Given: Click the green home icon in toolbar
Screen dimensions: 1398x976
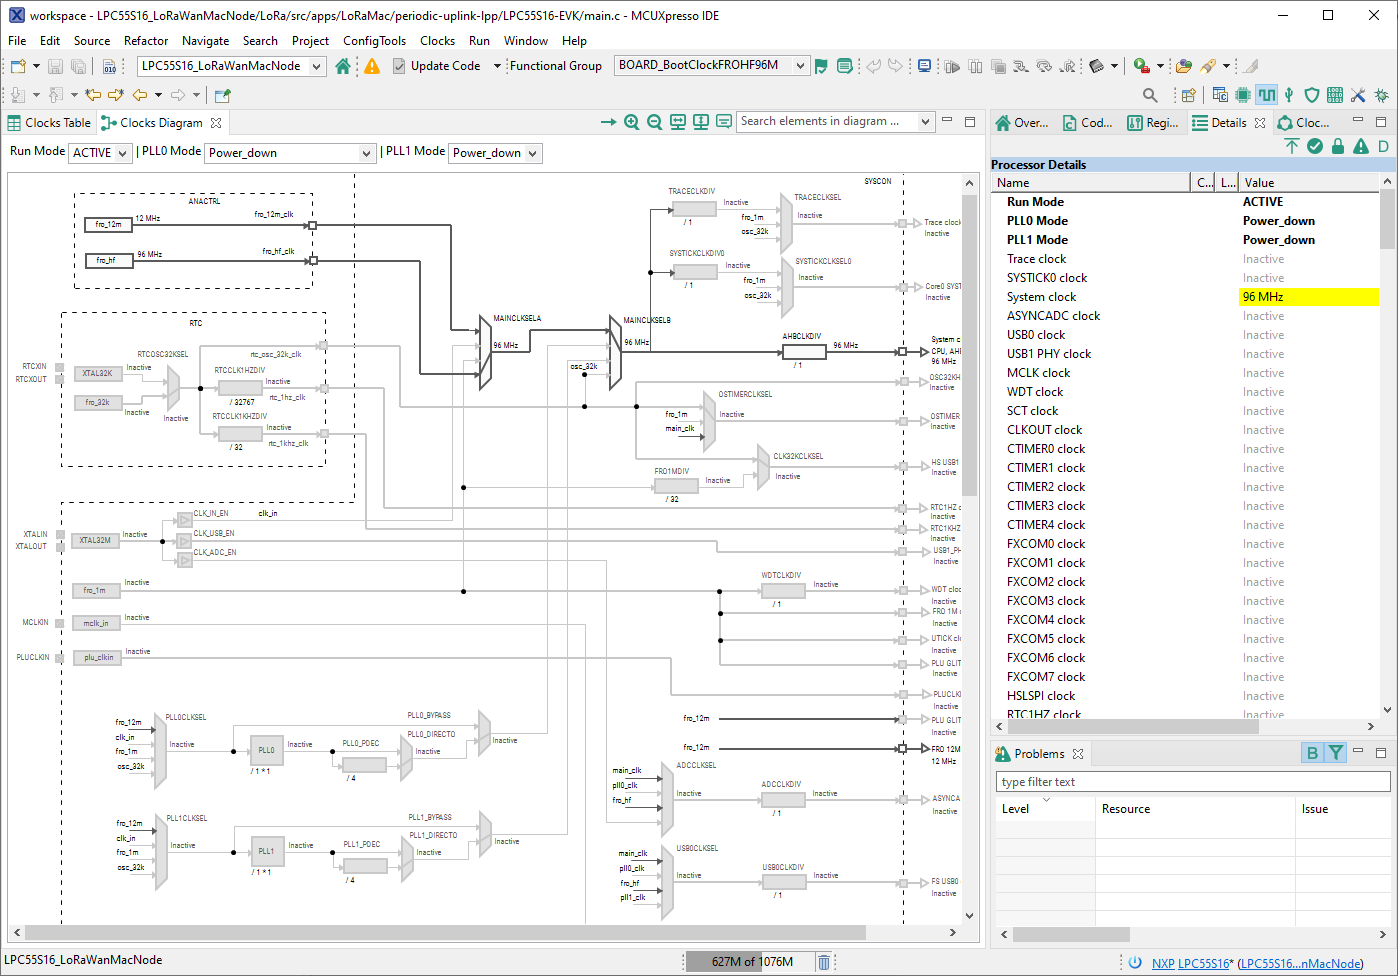Looking at the screenshot, I should pos(343,66).
